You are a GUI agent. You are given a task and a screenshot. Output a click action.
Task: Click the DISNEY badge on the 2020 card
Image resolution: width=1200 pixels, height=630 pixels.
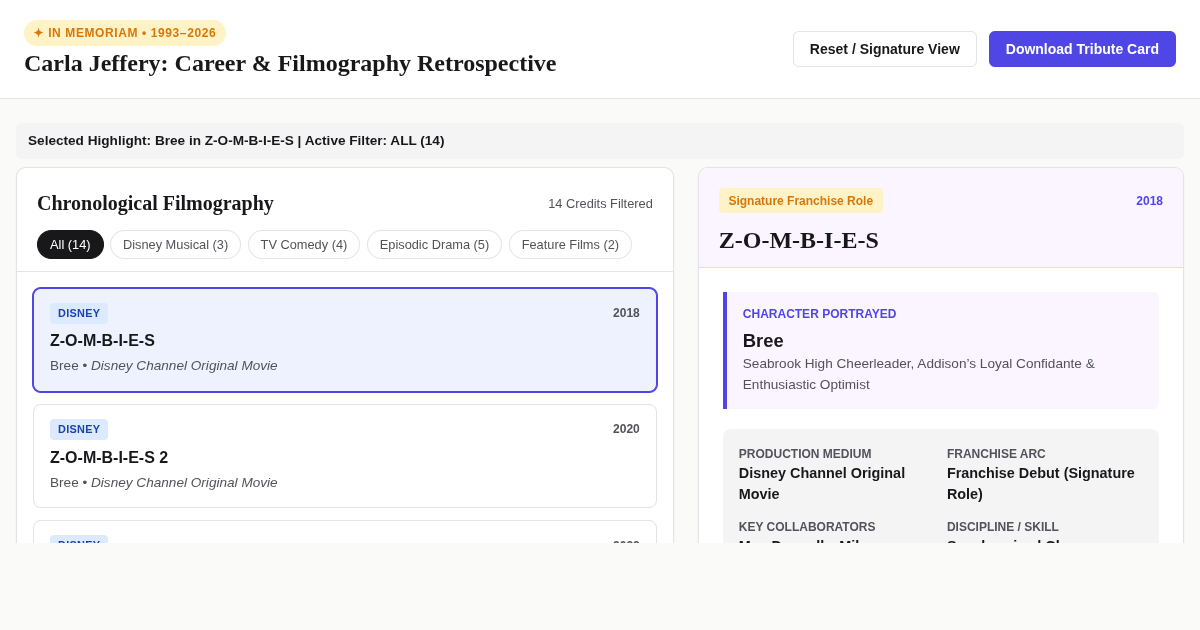click(x=79, y=429)
